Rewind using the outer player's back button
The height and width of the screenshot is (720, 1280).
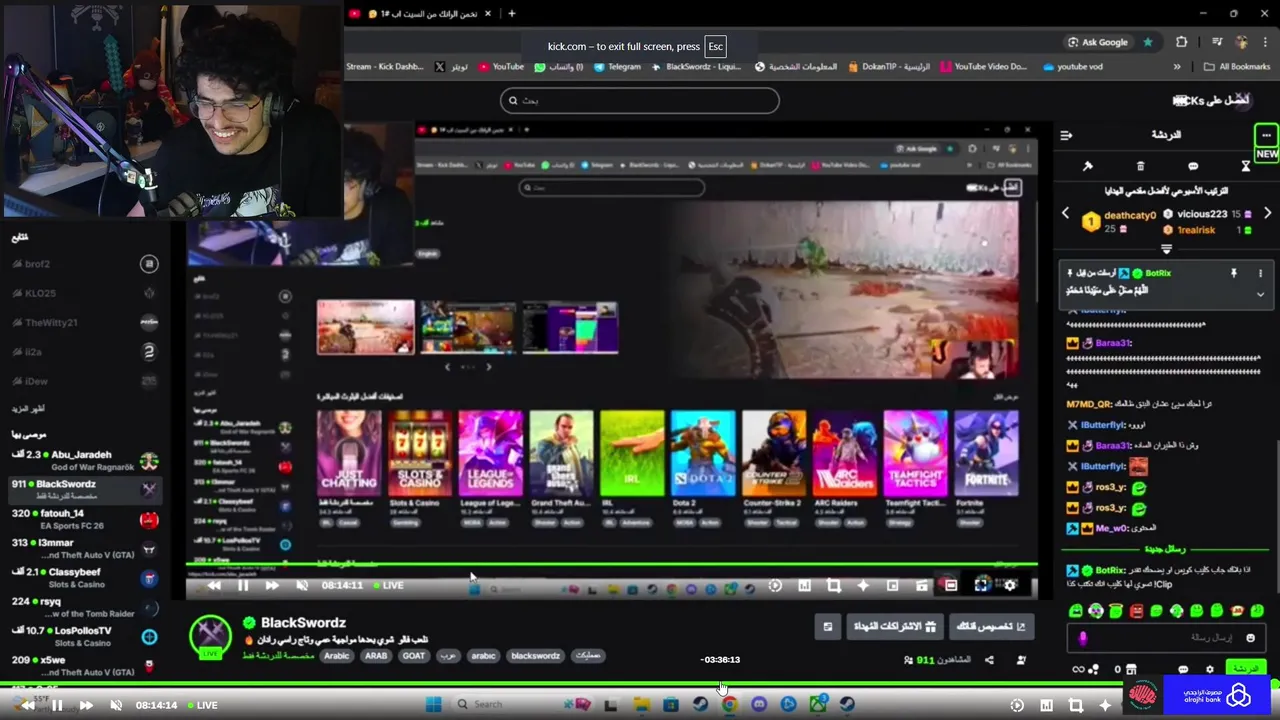click(x=27, y=705)
